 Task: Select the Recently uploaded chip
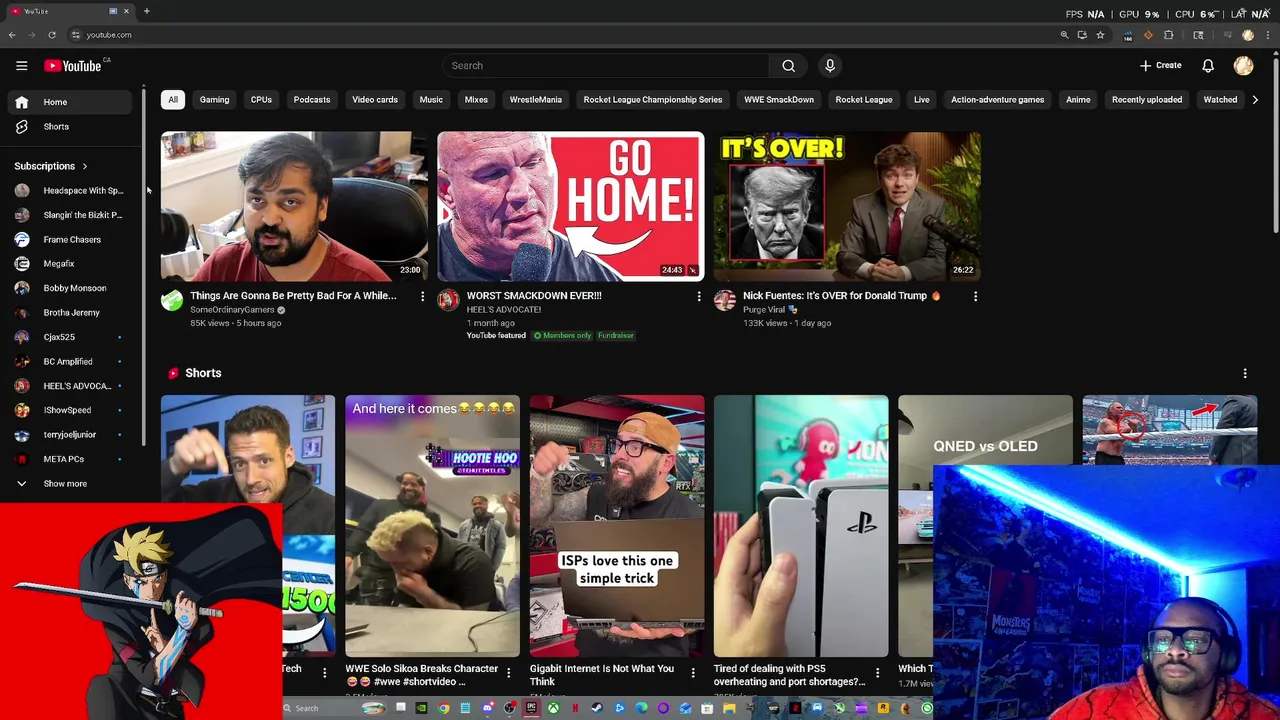(x=1147, y=99)
